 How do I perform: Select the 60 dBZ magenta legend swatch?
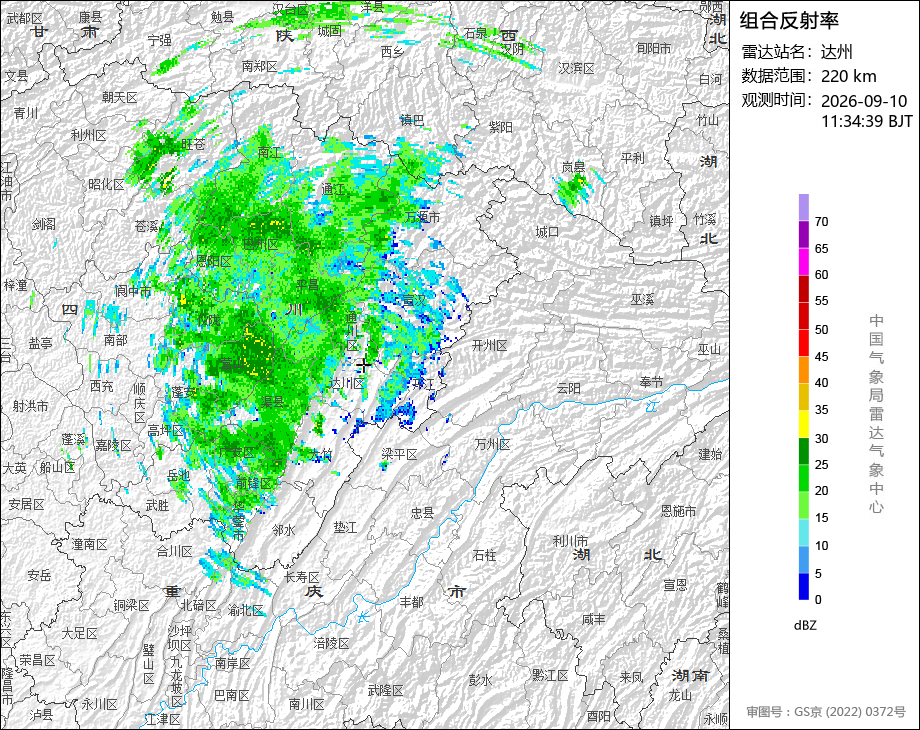tap(803, 261)
